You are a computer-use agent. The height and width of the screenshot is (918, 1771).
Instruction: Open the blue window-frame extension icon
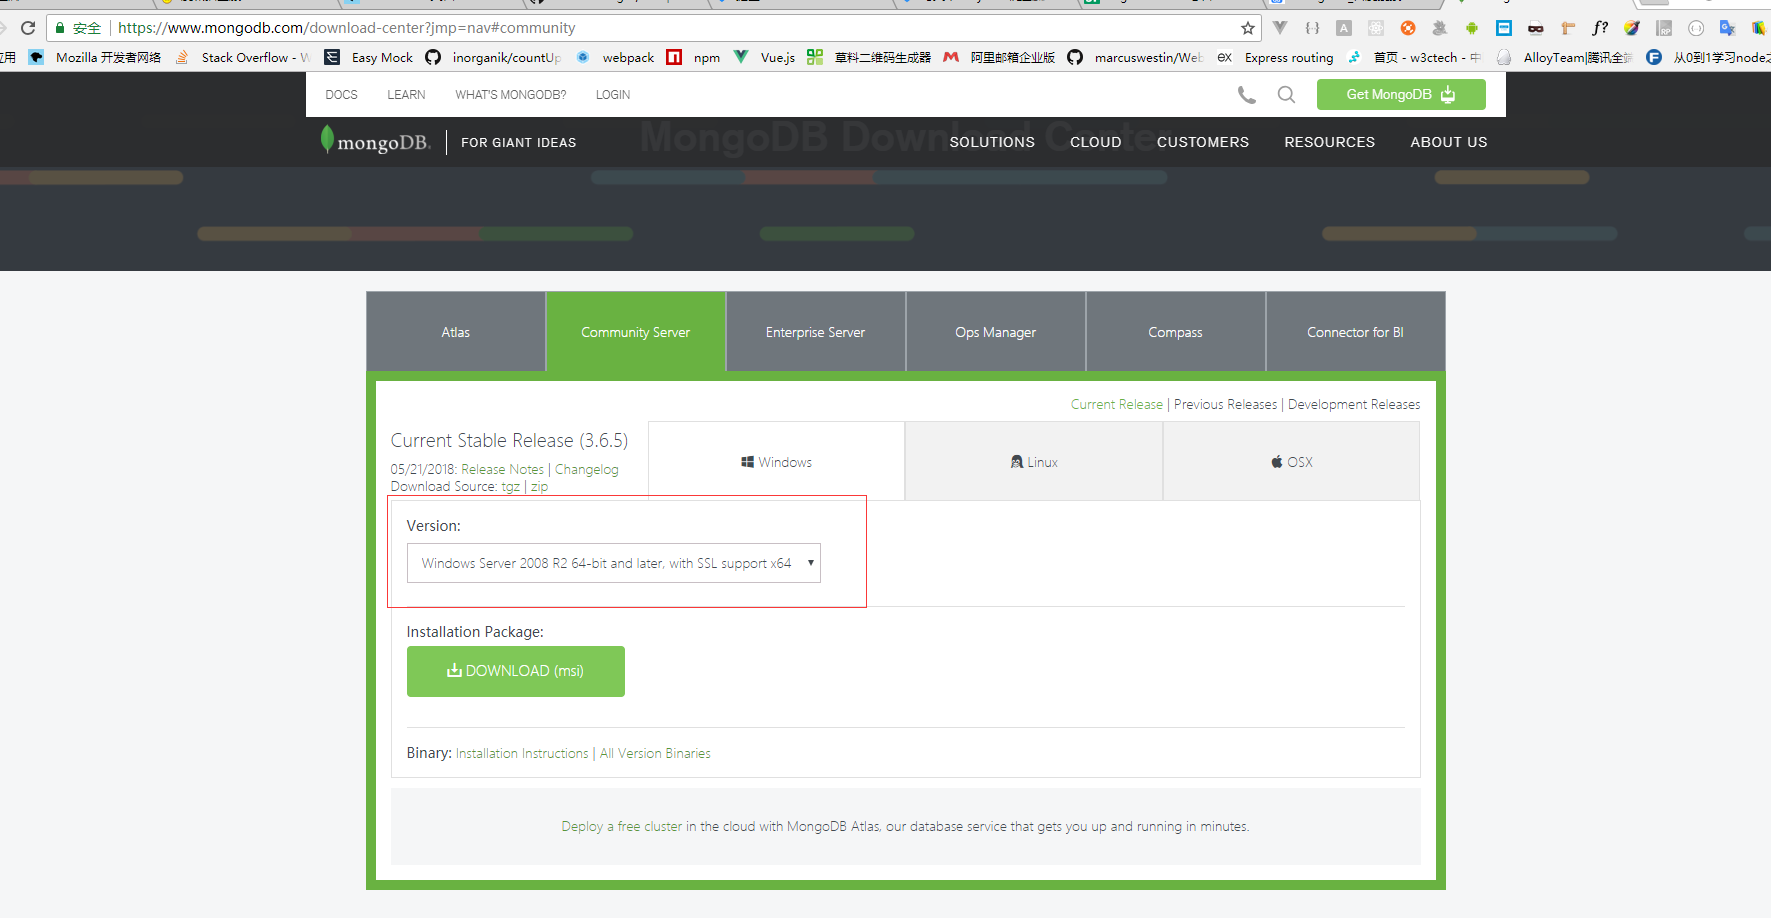pyautogui.click(x=1504, y=28)
